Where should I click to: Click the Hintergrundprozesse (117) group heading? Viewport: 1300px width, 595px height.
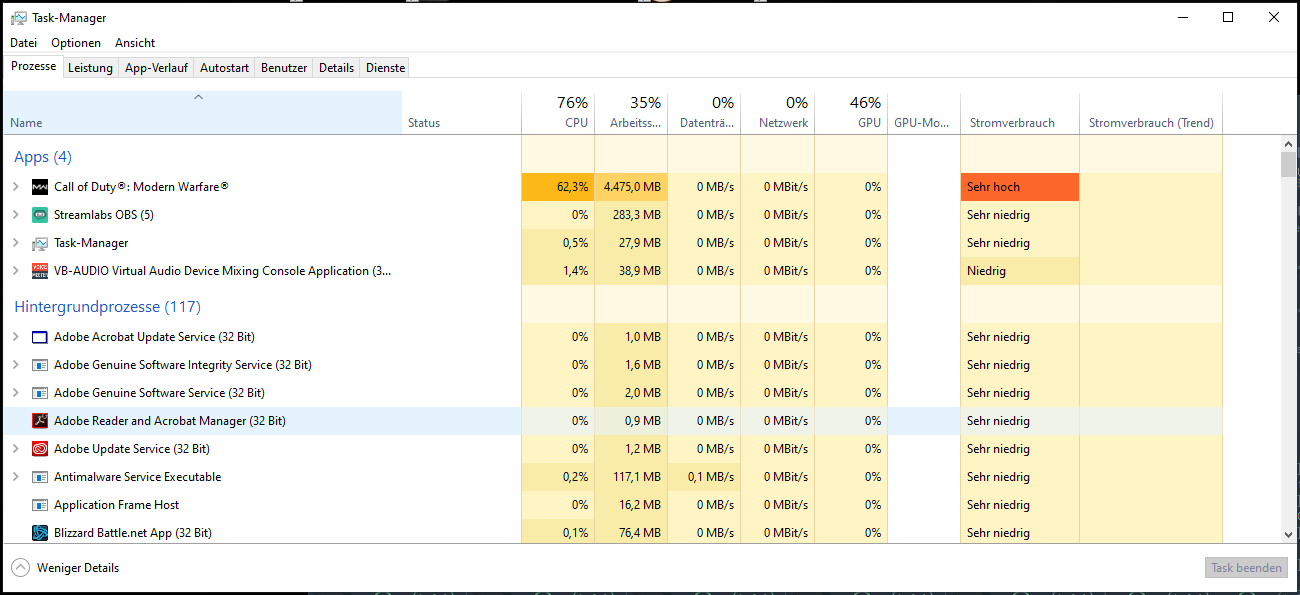point(107,307)
